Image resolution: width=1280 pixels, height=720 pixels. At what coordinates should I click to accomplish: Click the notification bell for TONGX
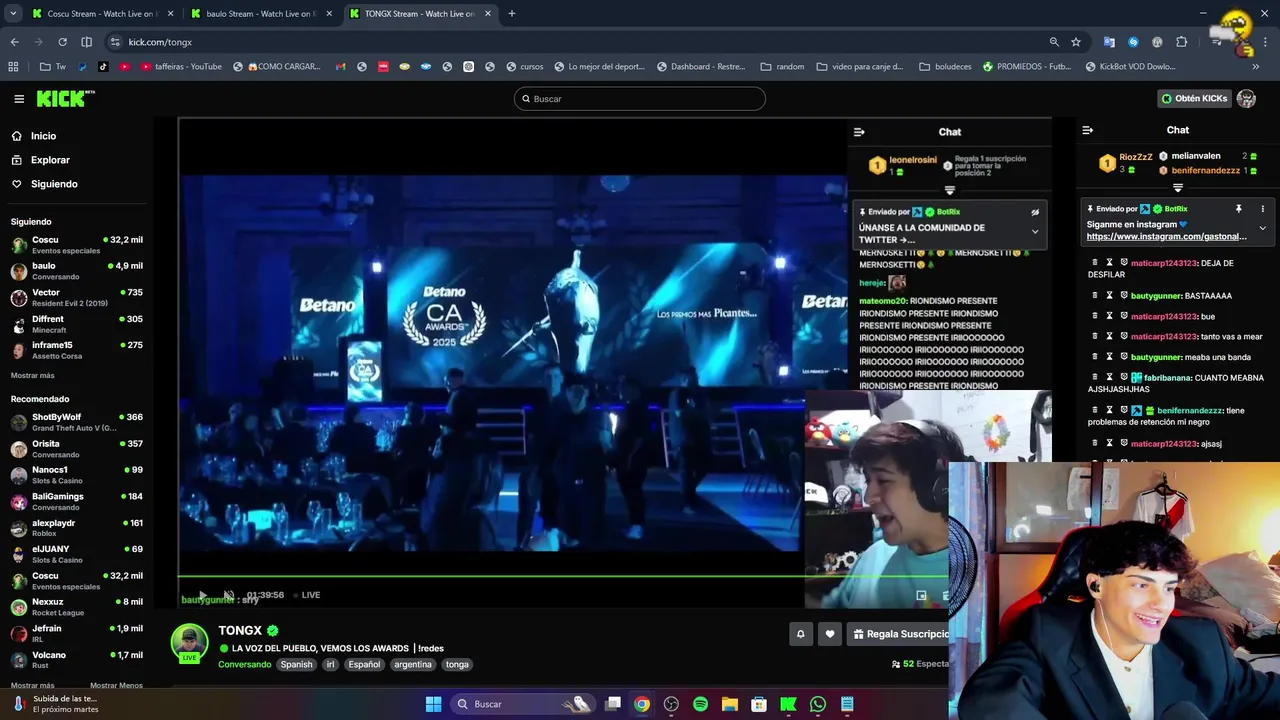point(800,633)
